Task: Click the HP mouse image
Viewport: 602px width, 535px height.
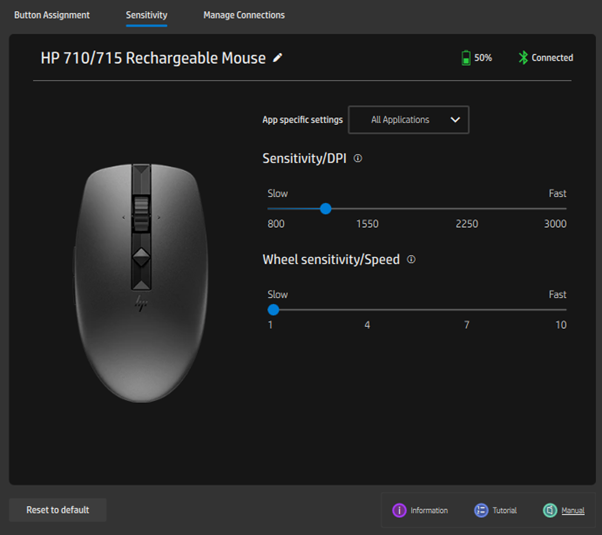Action: (141, 283)
